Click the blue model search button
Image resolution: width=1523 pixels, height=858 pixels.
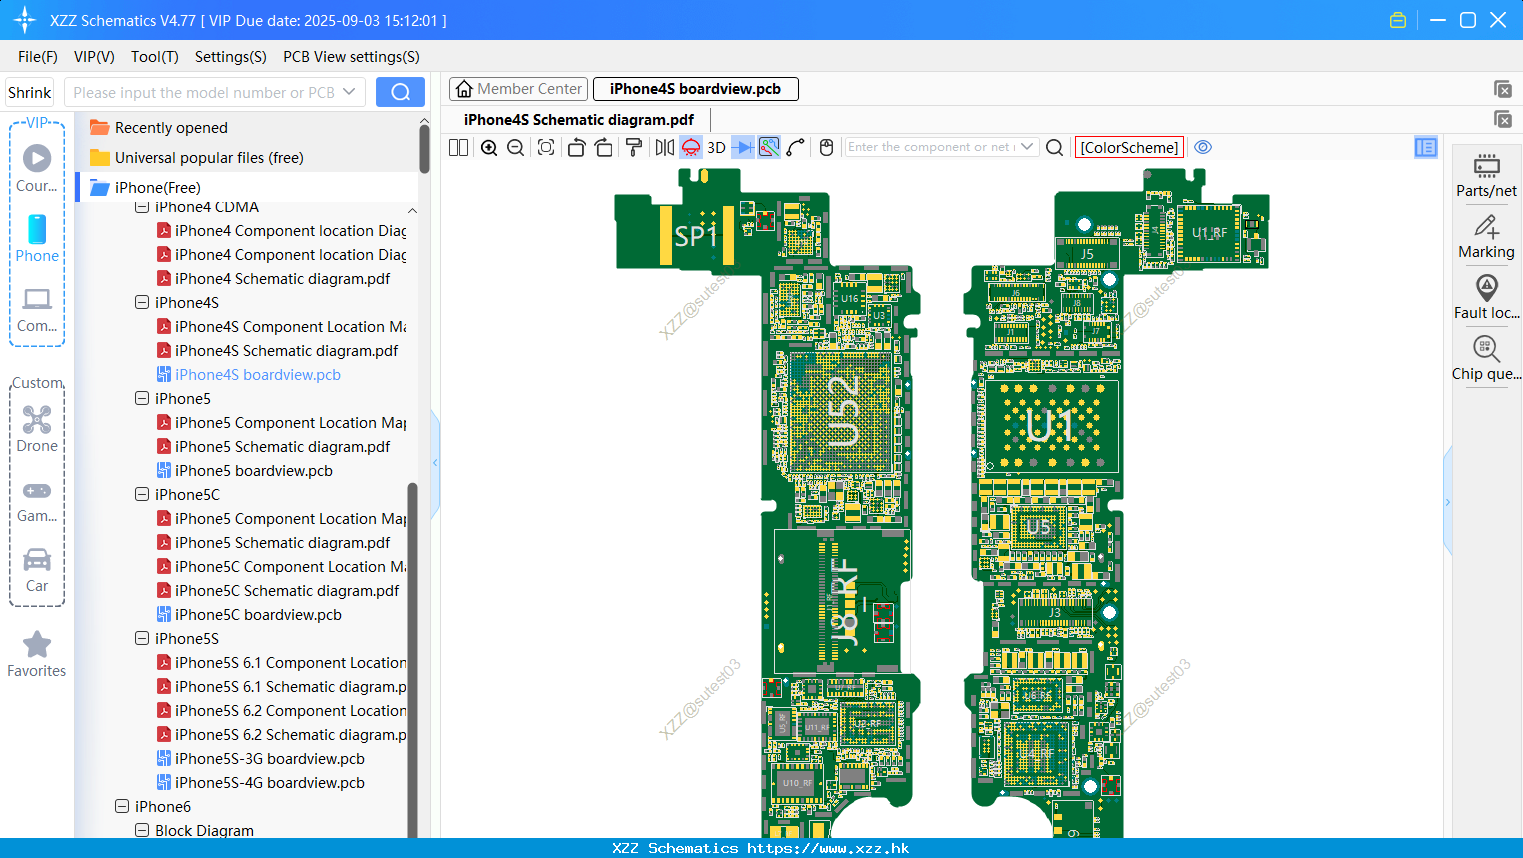pyautogui.click(x=400, y=92)
